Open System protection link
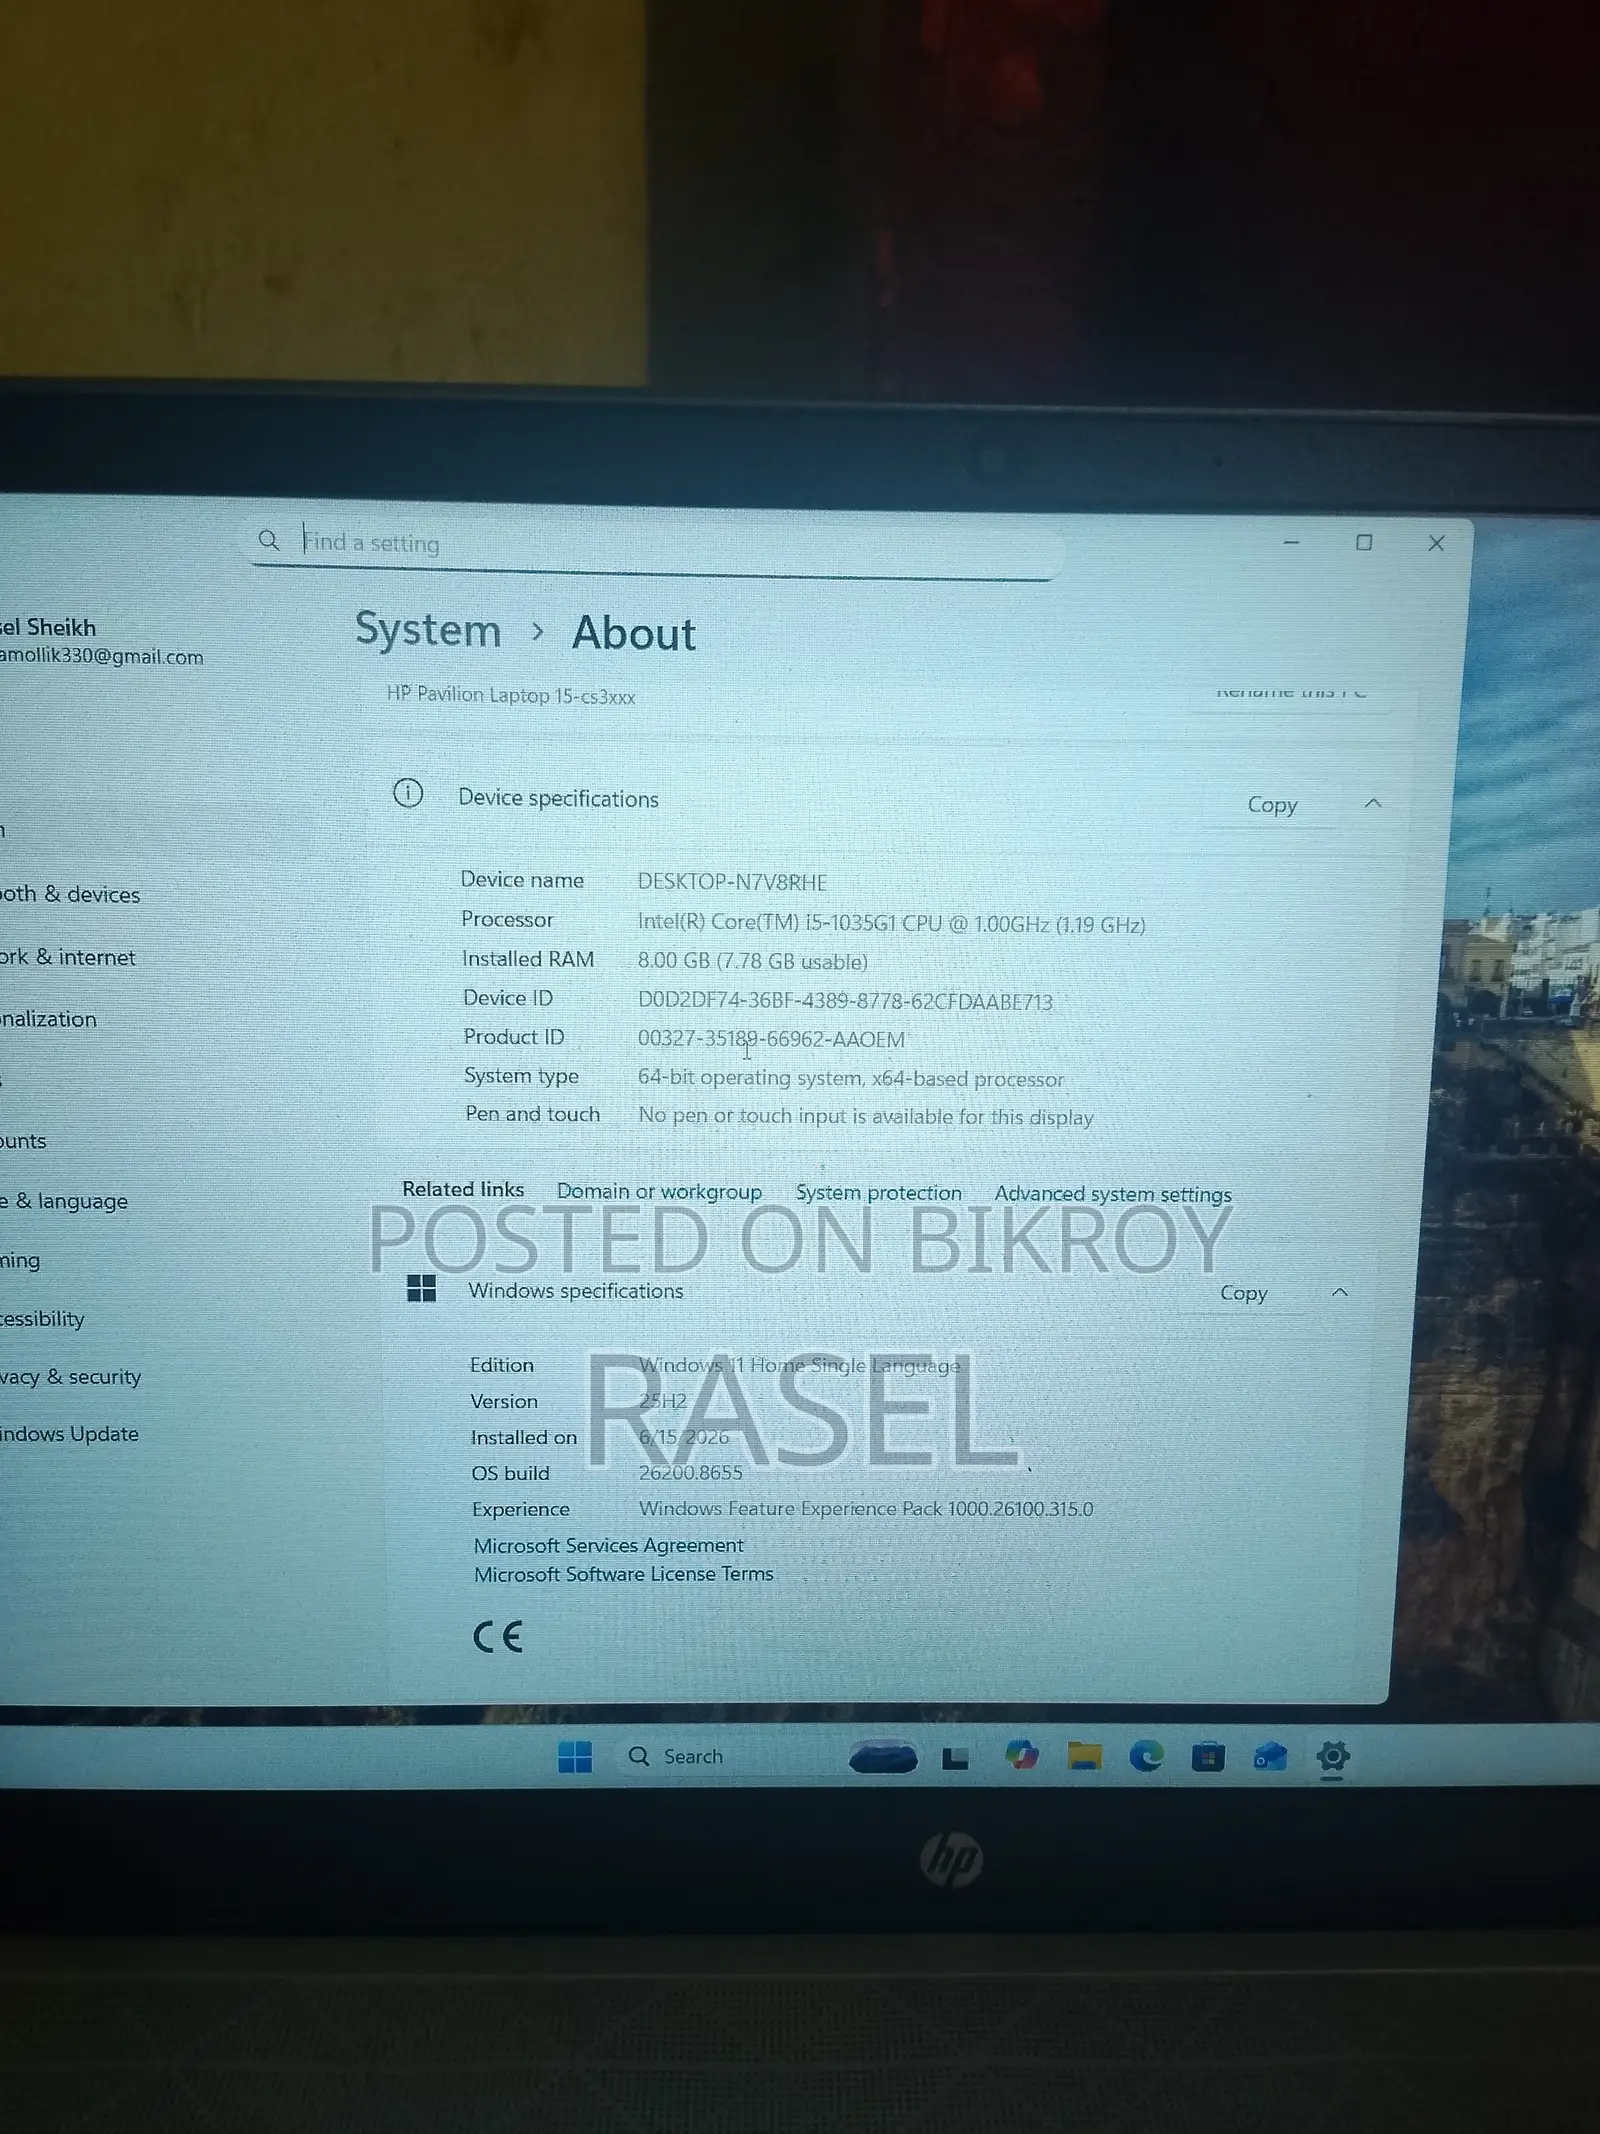Viewport: 1600px width, 2134px height. [878, 1193]
